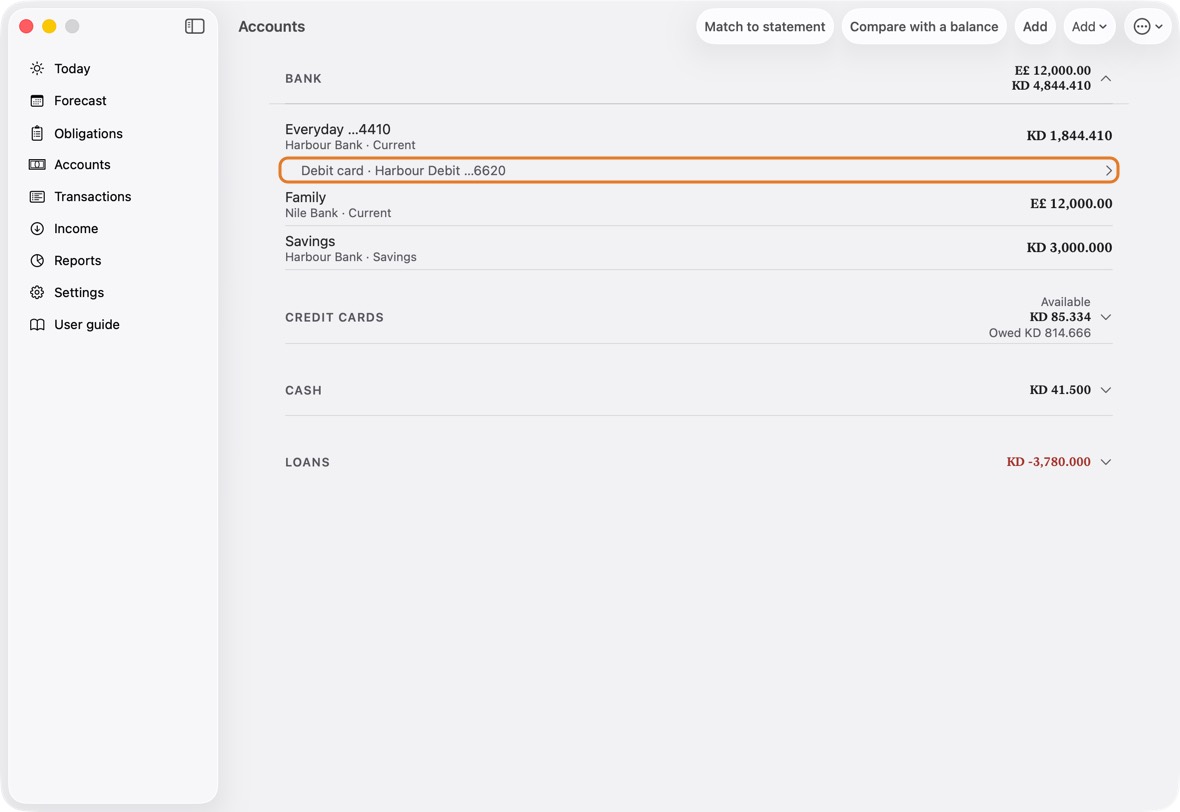Screen dimensions: 1180x812
Task: Click the Owed KD 814.666 text
Action: tap(1039, 333)
